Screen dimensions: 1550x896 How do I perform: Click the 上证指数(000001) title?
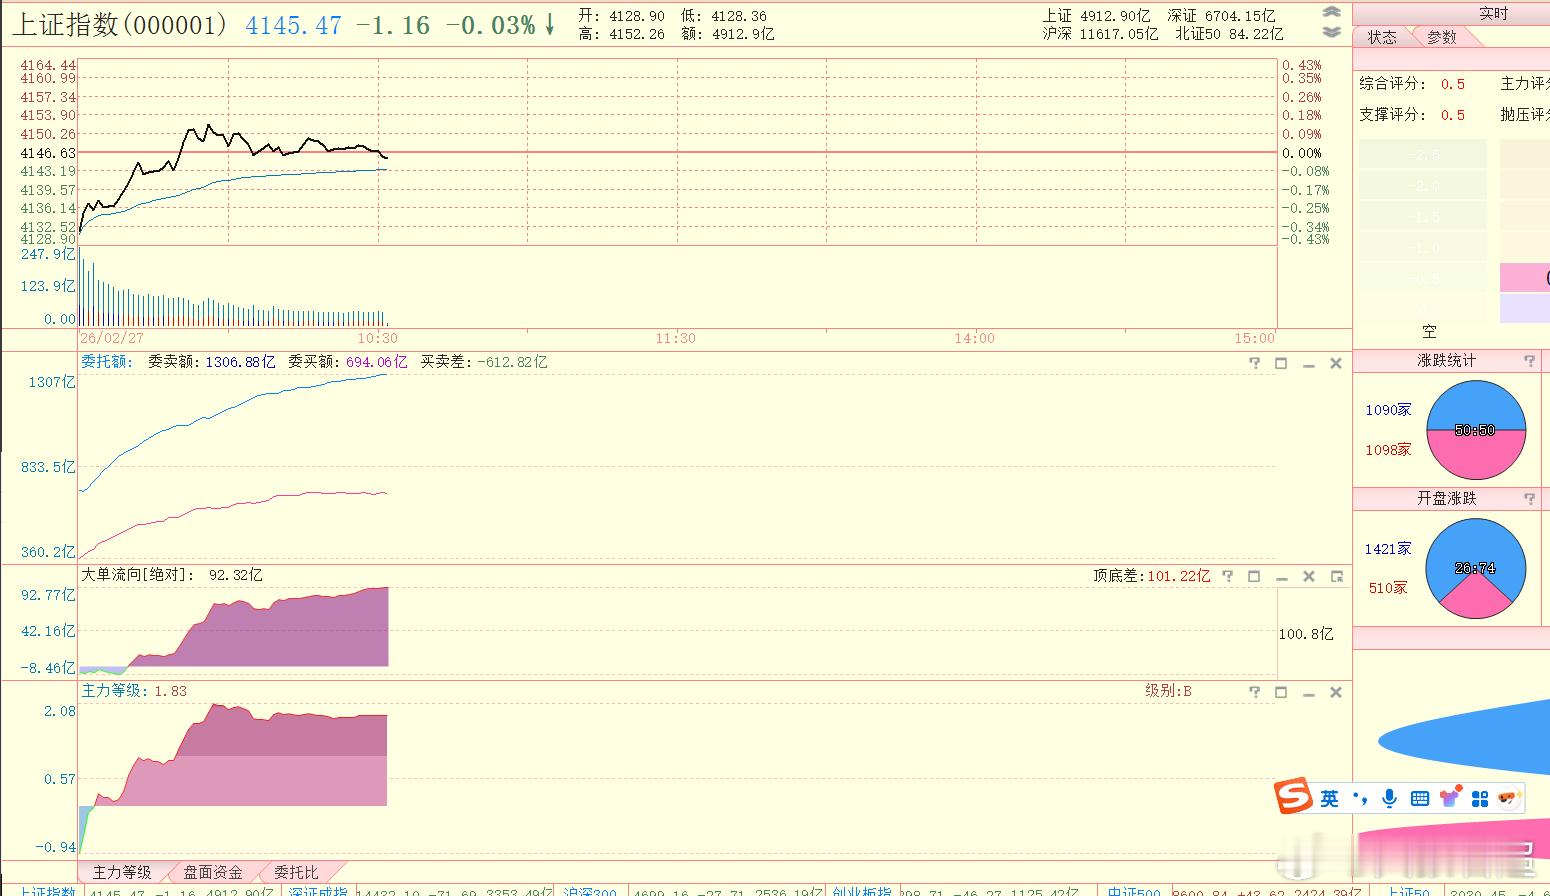pos(121,25)
